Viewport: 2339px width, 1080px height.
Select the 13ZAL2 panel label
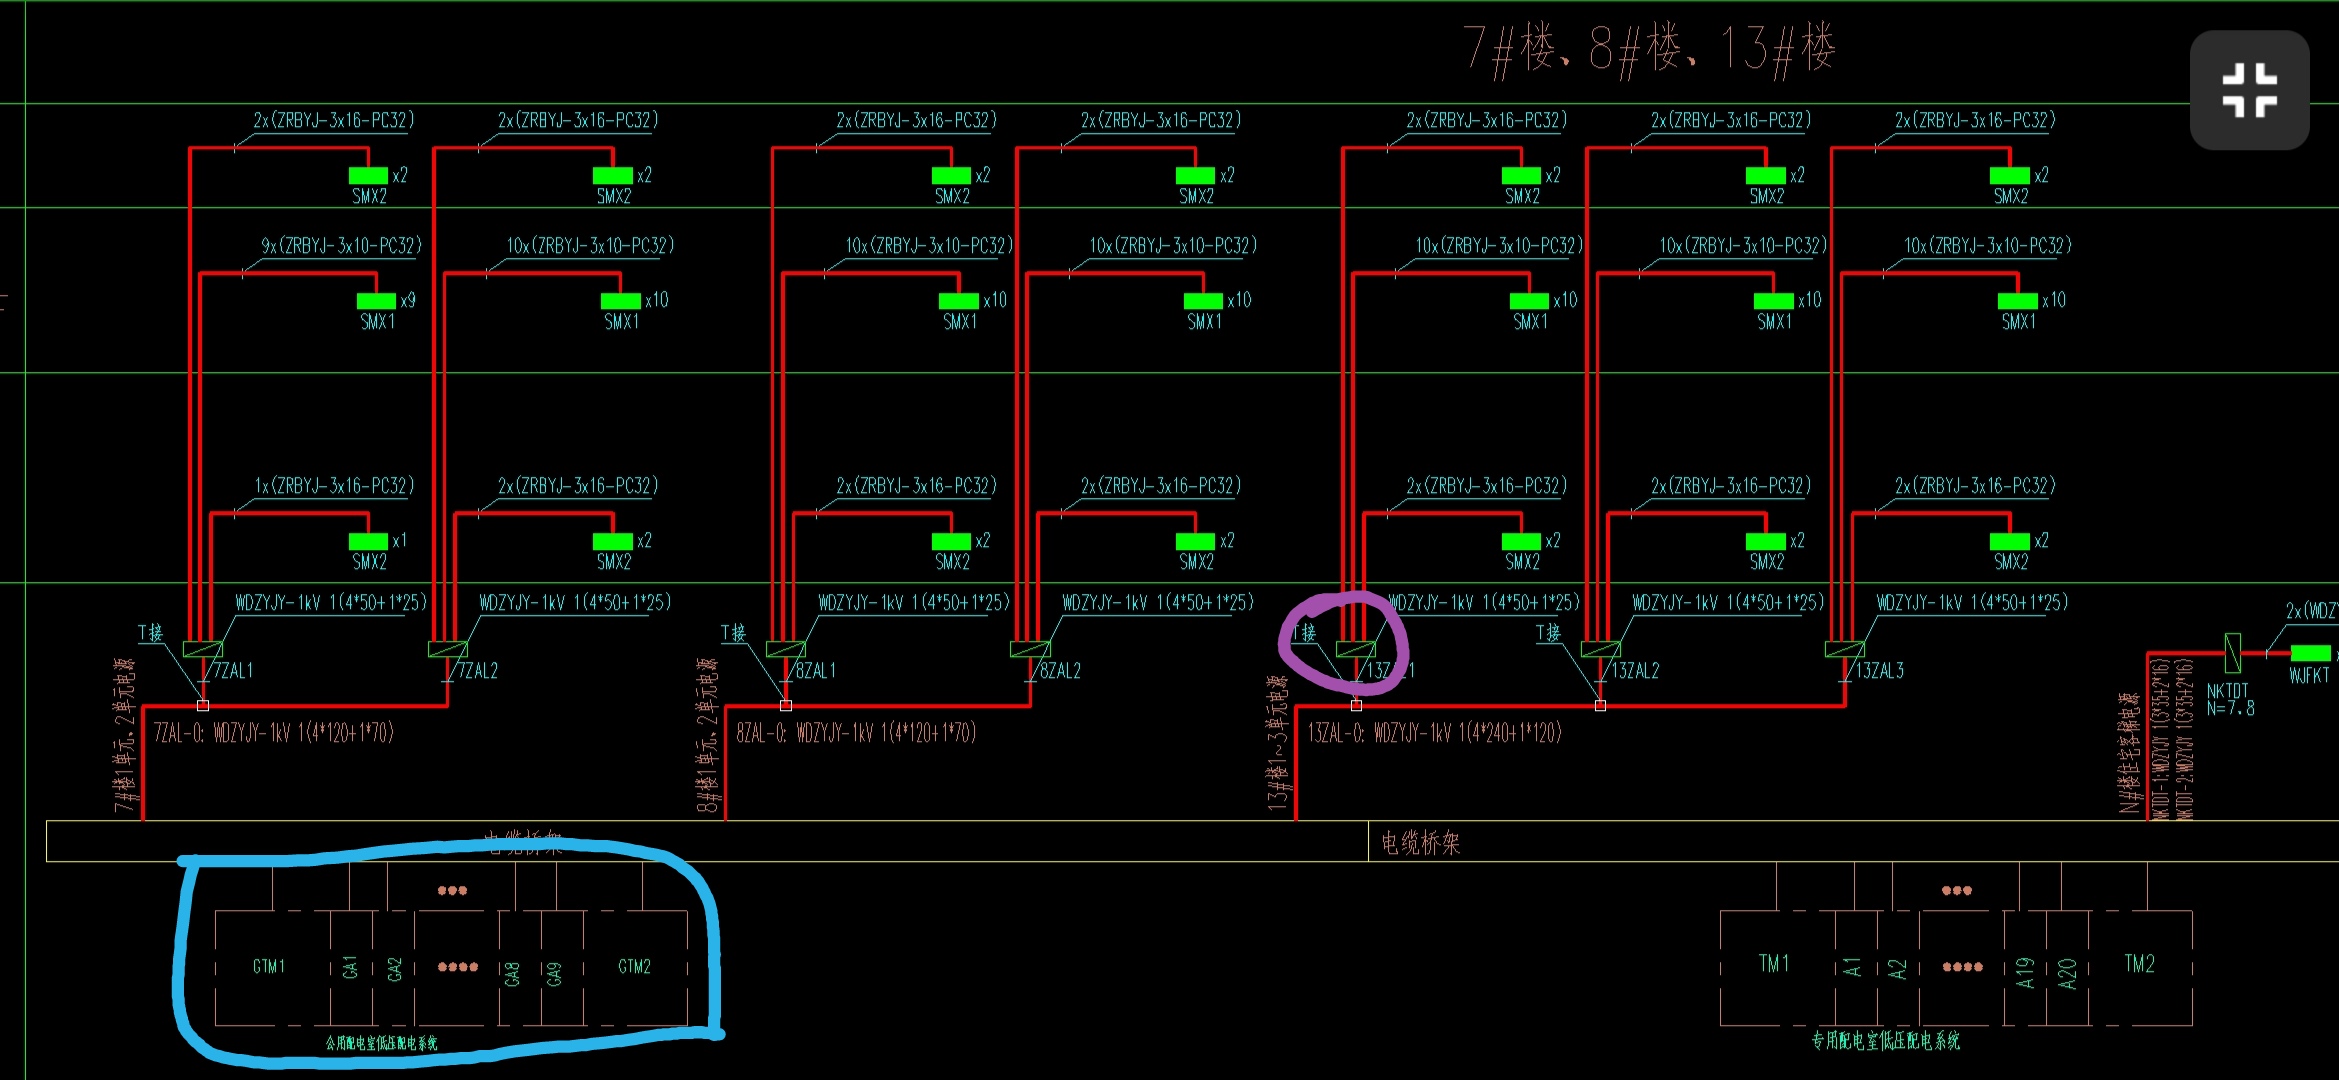1634,671
